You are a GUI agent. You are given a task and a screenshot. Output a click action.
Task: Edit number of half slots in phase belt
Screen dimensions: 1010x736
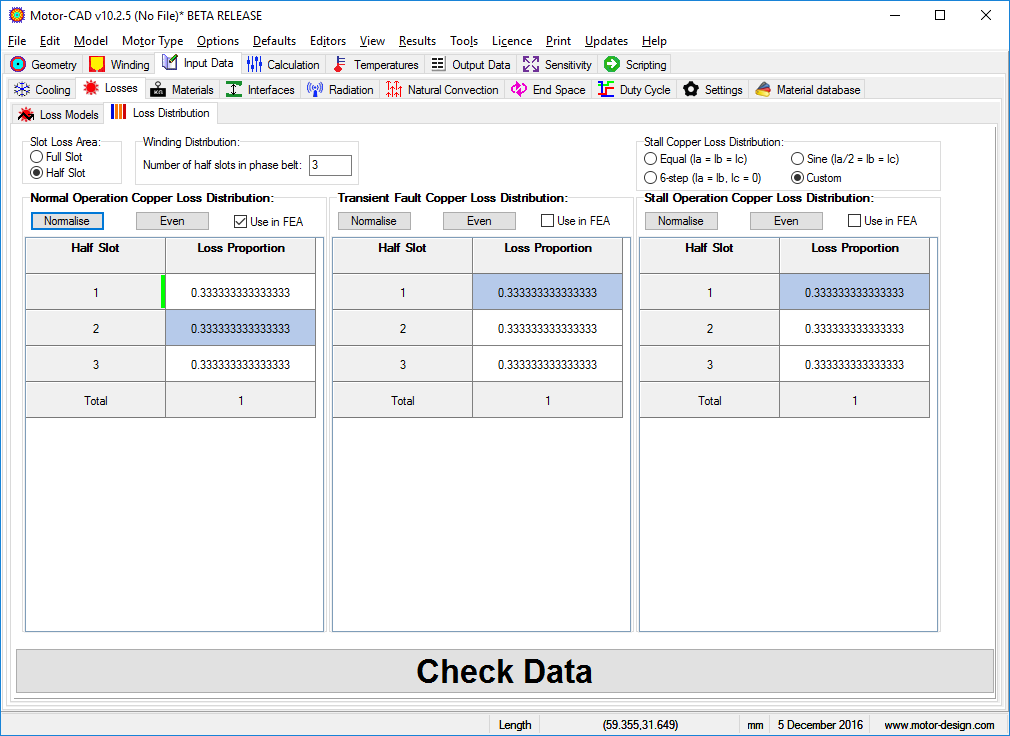pyautogui.click(x=330, y=165)
